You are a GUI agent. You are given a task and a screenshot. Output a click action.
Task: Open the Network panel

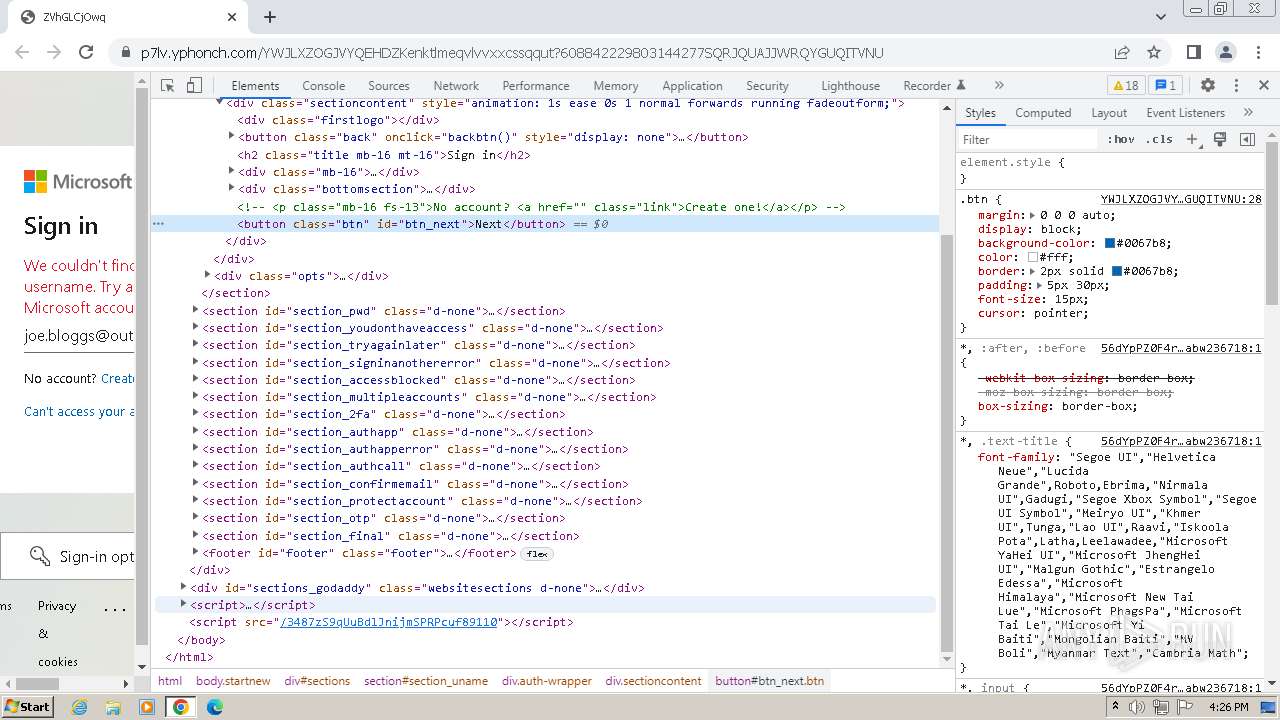[x=456, y=86]
